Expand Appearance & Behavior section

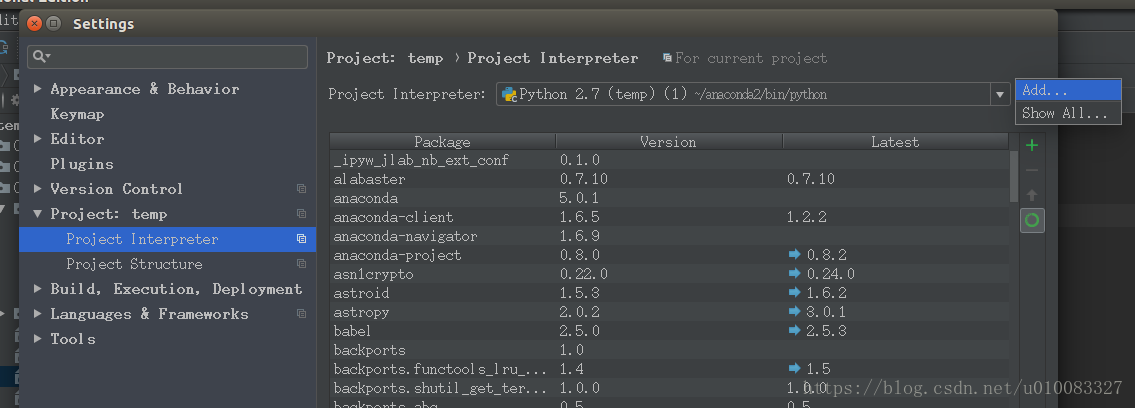[x=38, y=88]
